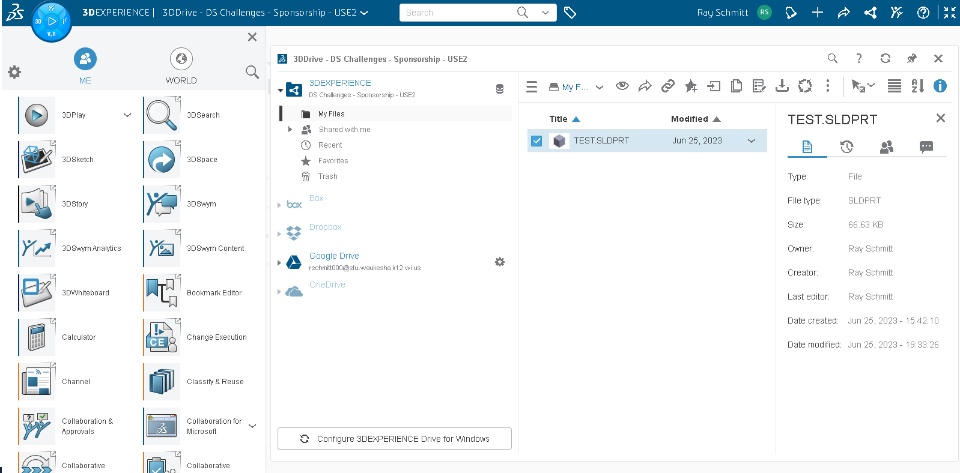Open the history tab in info panel

click(847, 147)
